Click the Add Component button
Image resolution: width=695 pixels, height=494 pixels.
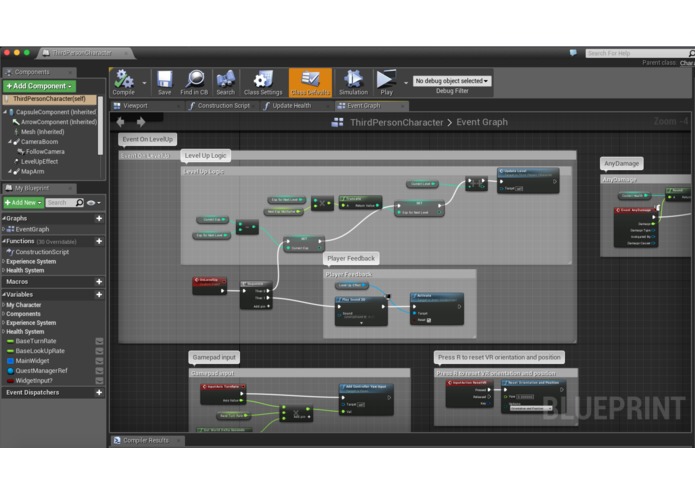(x=39, y=86)
